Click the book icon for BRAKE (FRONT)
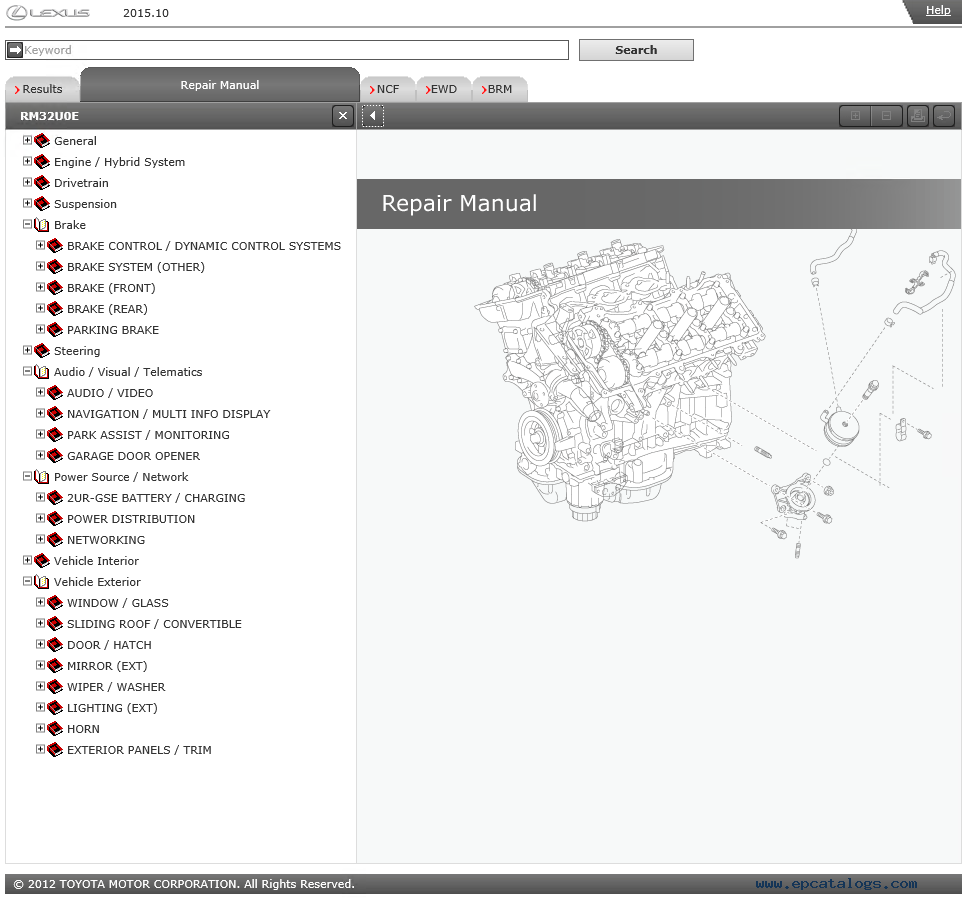 55,288
